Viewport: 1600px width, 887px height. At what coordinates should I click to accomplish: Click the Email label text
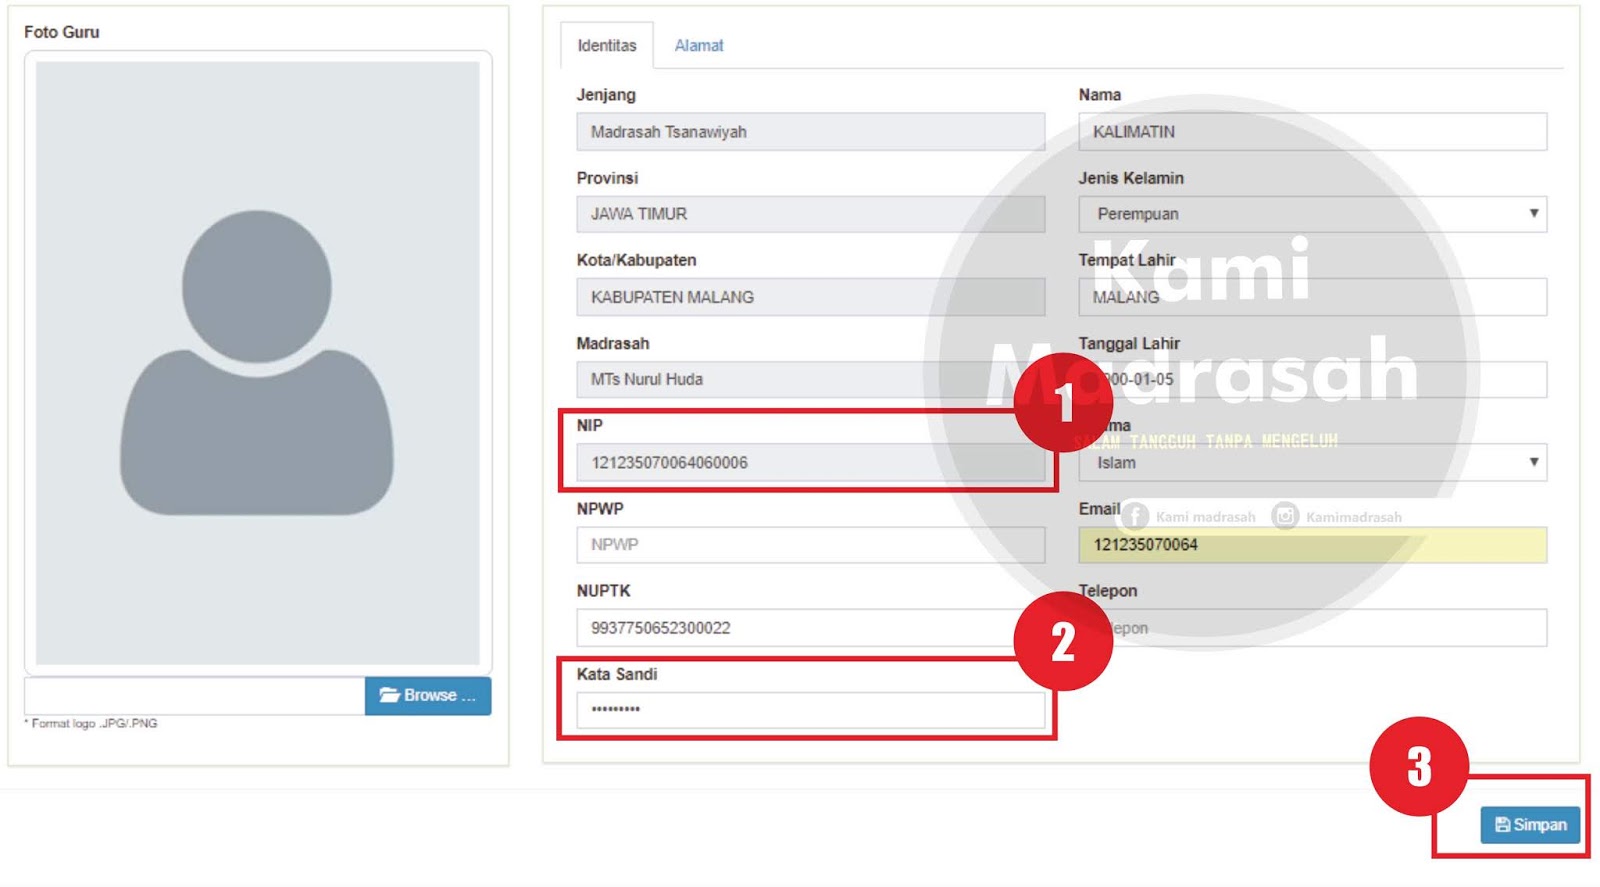tap(1099, 509)
